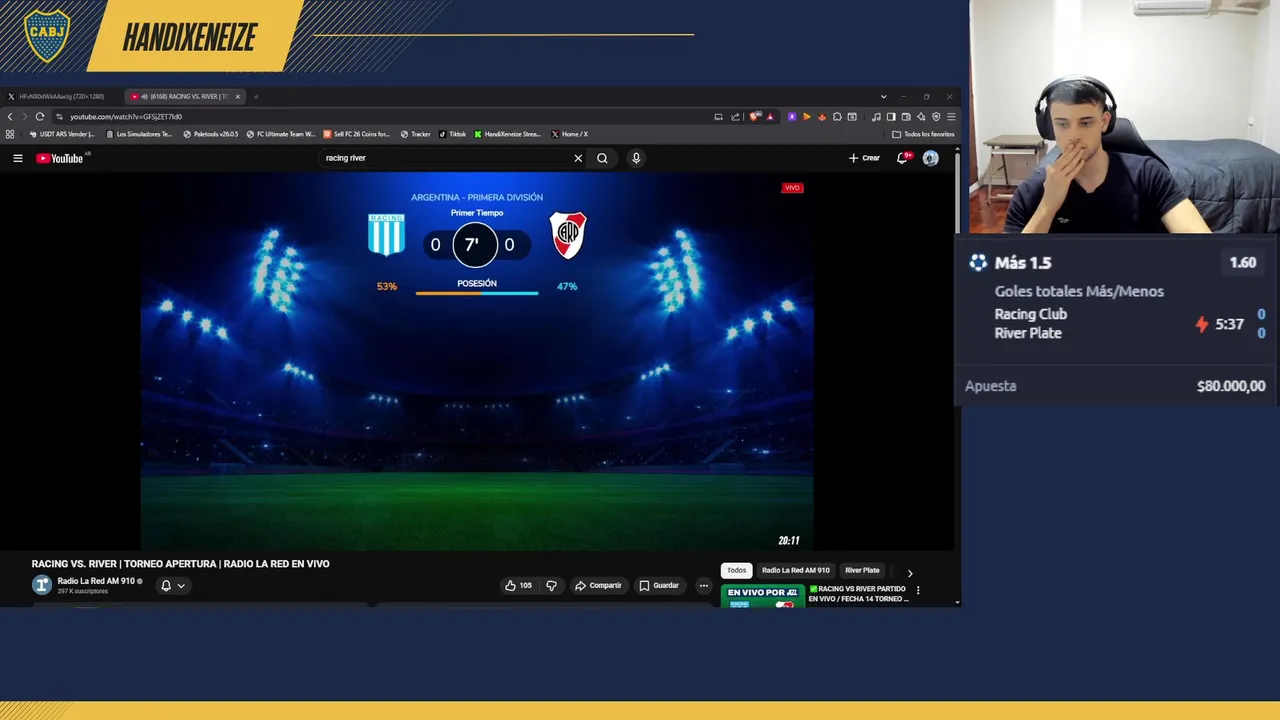Image resolution: width=1280 pixels, height=720 pixels.
Task: Open the Los Simuladores bookmark
Action: click(x=139, y=134)
